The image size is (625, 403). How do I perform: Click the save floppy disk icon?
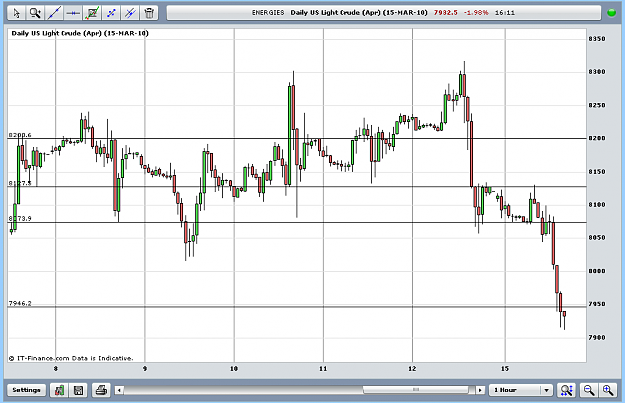79,390
